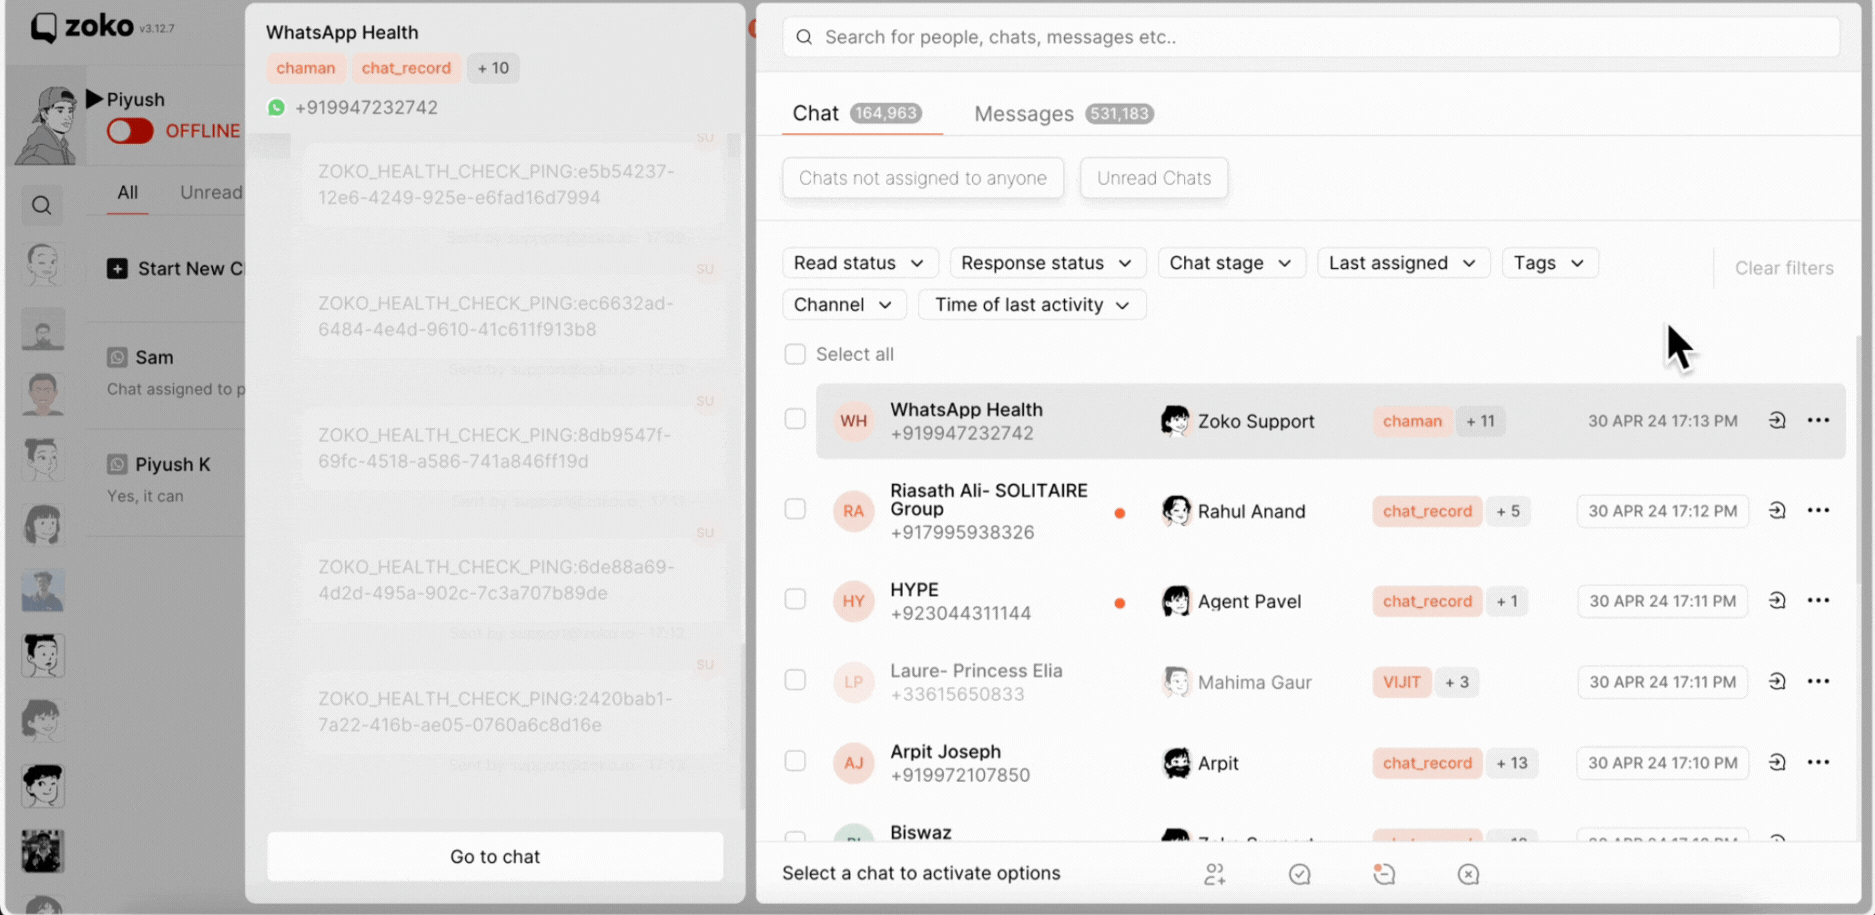
Task: Open more options for Riasath Ali row
Action: click(x=1818, y=511)
